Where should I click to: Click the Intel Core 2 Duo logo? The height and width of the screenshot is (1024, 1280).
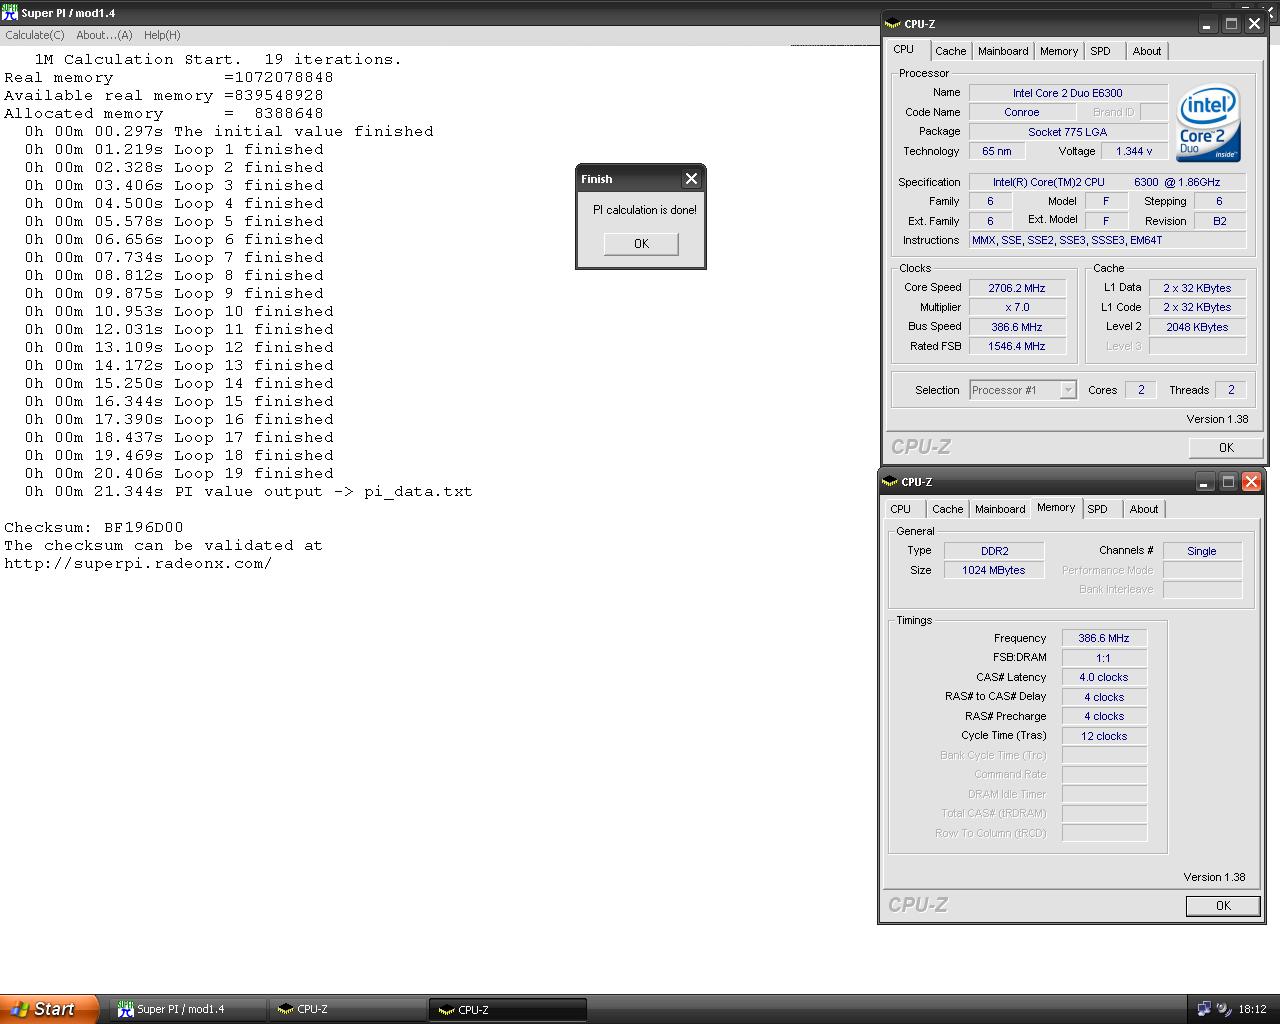(x=1208, y=123)
